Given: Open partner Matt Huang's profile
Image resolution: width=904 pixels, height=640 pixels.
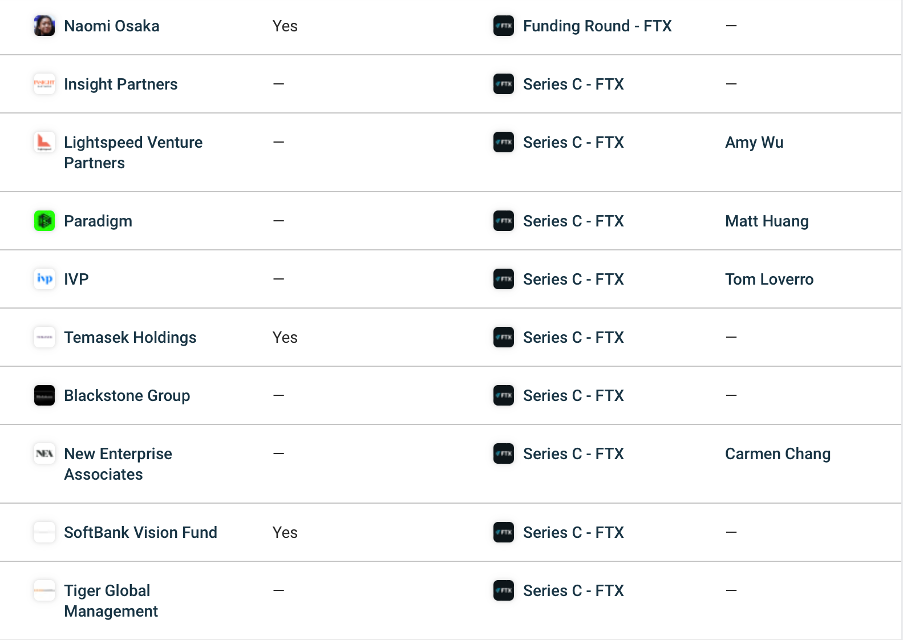Looking at the screenshot, I should pyautogui.click(x=766, y=221).
